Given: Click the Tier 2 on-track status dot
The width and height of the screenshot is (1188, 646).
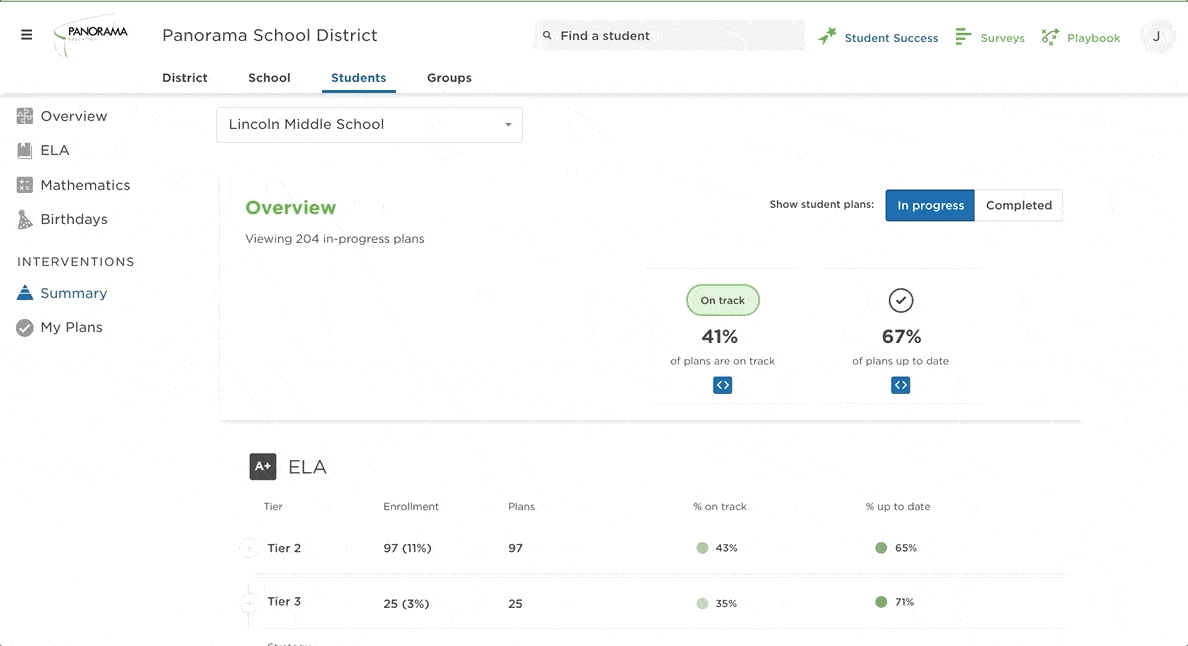Looking at the screenshot, I should click(702, 548).
